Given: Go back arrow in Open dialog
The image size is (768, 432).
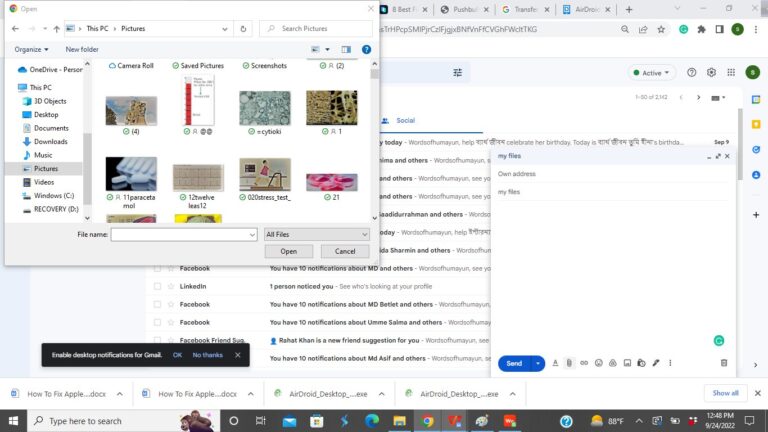Looking at the screenshot, I should coord(15,29).
